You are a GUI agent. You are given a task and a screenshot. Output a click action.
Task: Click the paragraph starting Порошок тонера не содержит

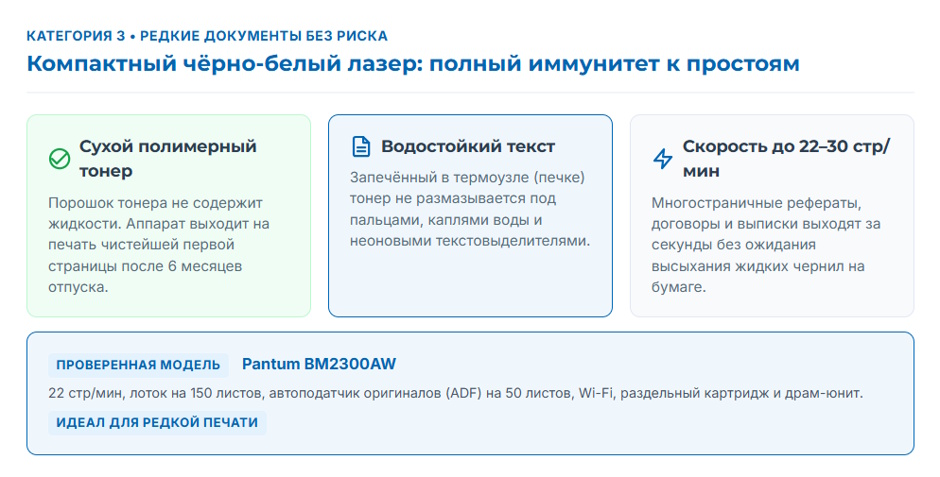pos(159,244)
